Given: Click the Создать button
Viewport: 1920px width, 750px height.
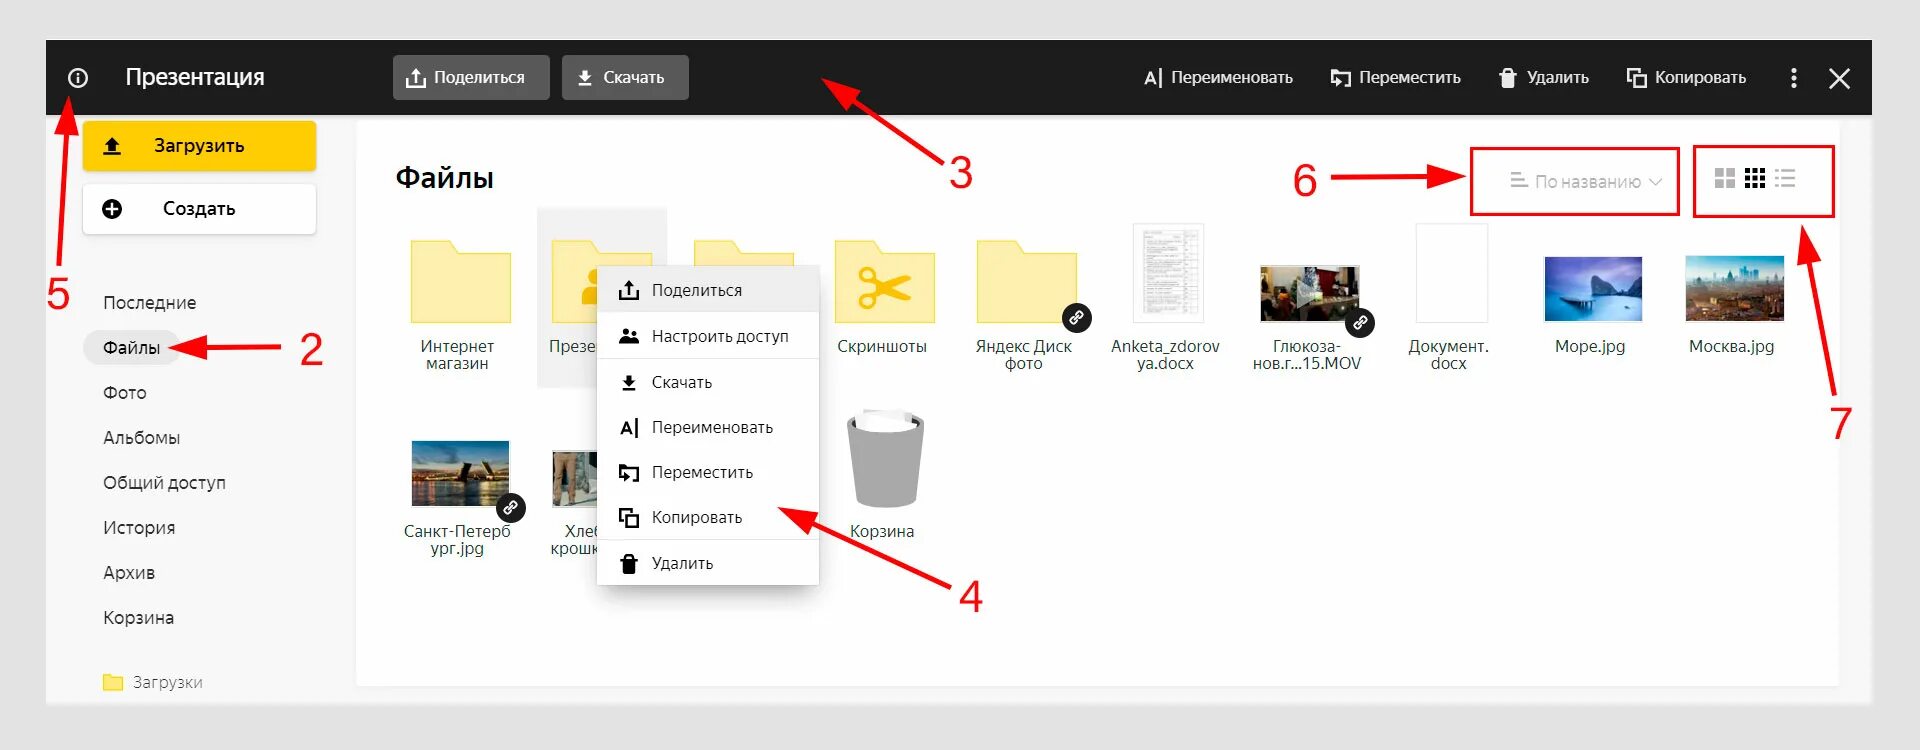Looking at the screenshot, I should pos(199,209).
